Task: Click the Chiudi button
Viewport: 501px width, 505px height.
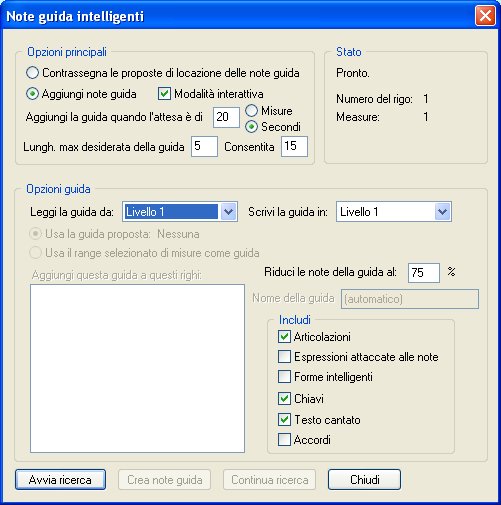Action: [364, 480]
